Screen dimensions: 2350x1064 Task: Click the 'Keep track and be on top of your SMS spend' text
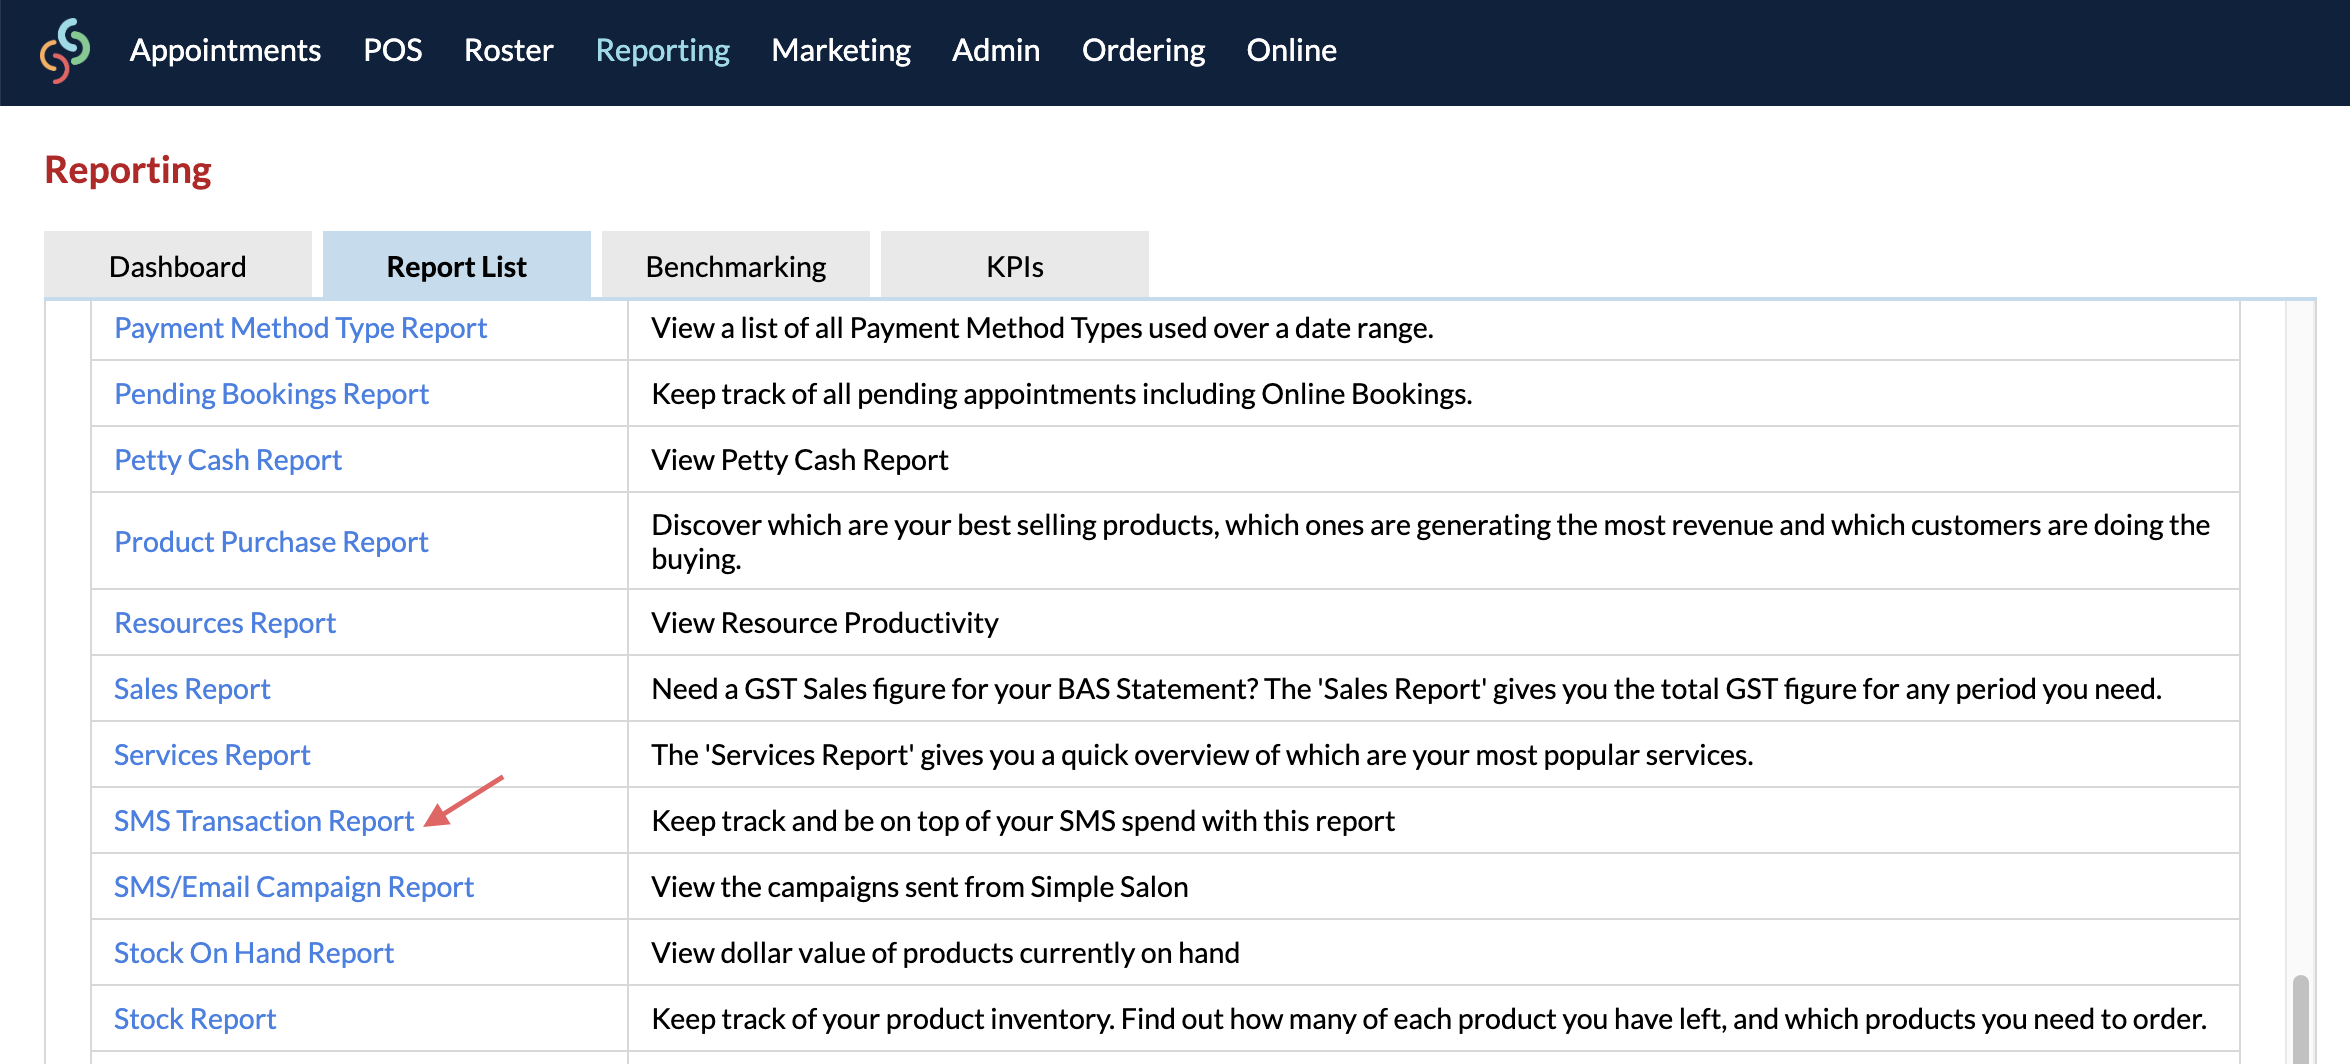(1023, 821)
